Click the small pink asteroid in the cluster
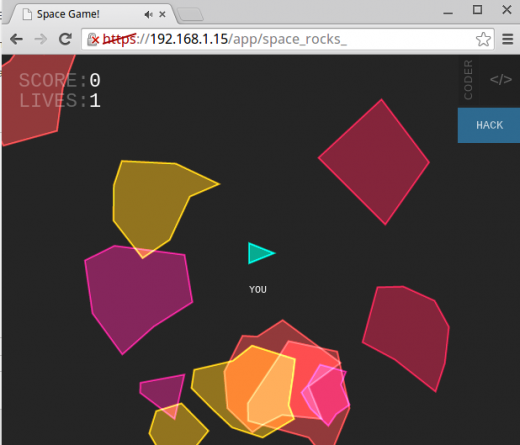 [x=327, y=395]
